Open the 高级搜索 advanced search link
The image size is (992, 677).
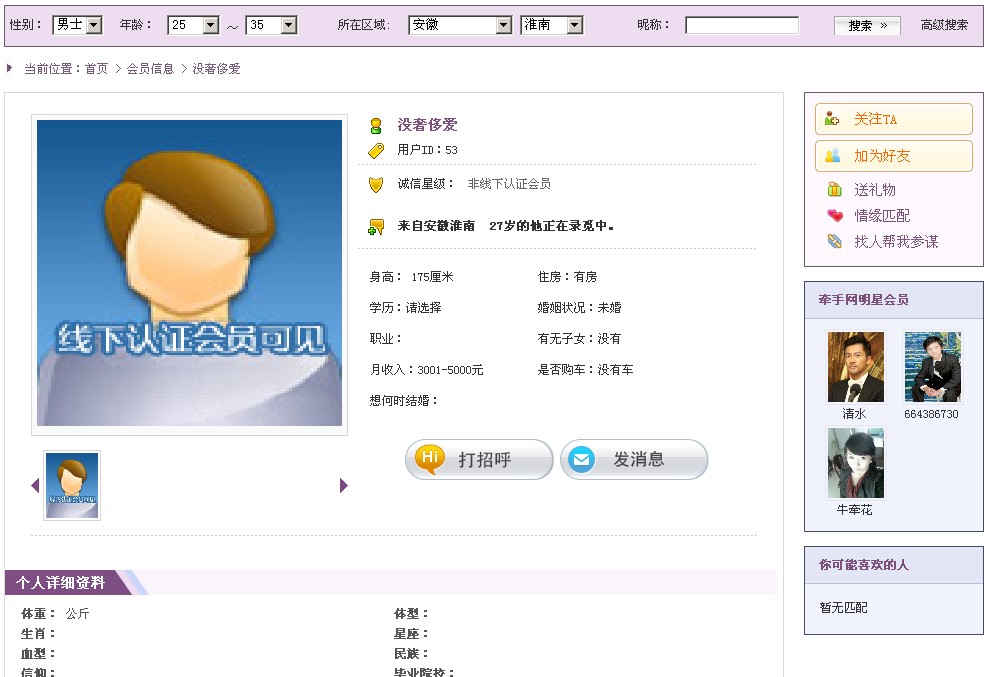pyautogui.click(x=944, y=25)
